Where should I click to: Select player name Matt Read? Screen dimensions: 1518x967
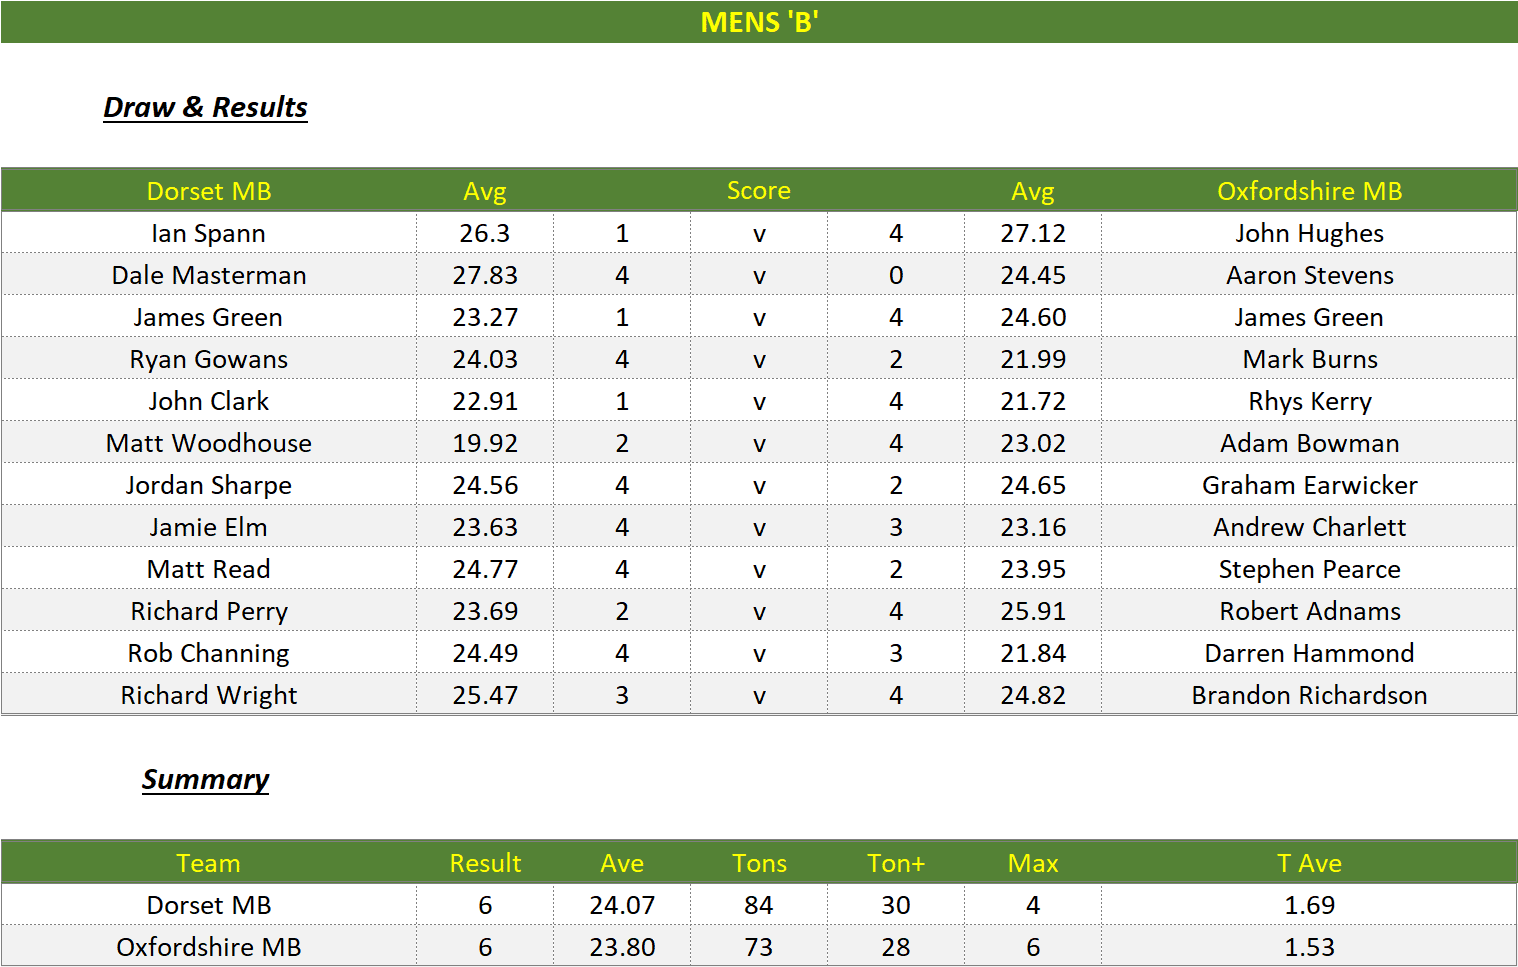209,569
